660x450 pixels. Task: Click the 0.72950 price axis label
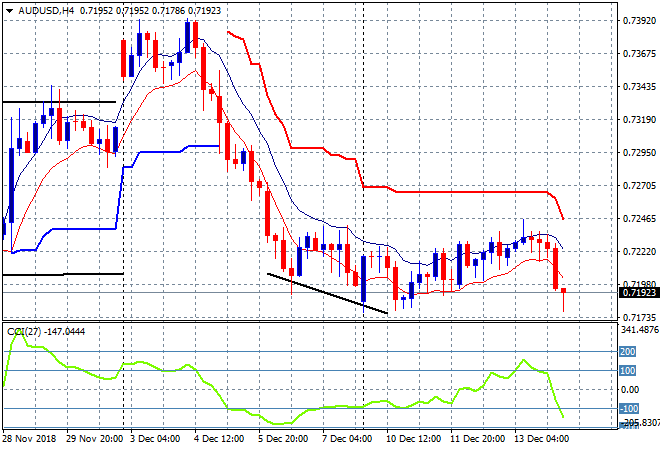639,152
